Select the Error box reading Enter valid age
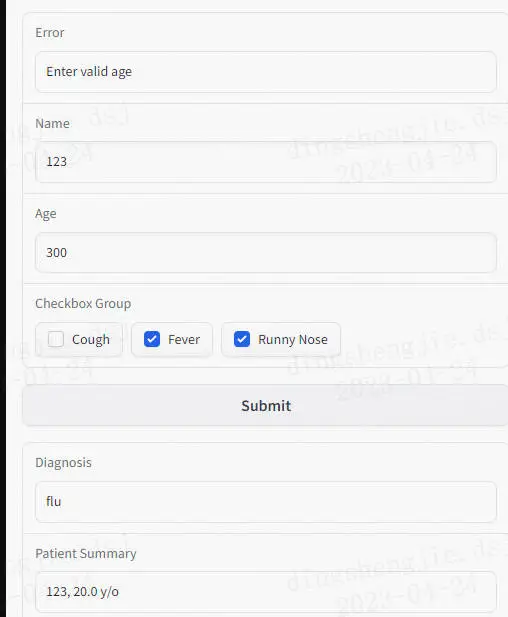The height and width of the screenshot is (617, 508). pyautogui.click(x=266, y=72)
